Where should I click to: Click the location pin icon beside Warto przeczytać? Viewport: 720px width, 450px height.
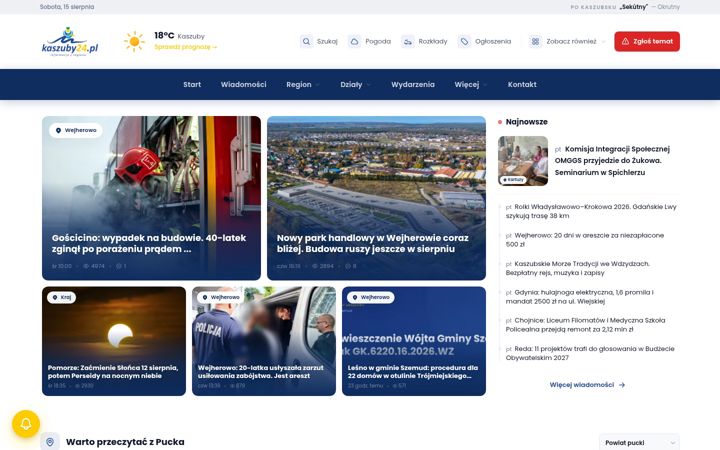click(50, 442)
